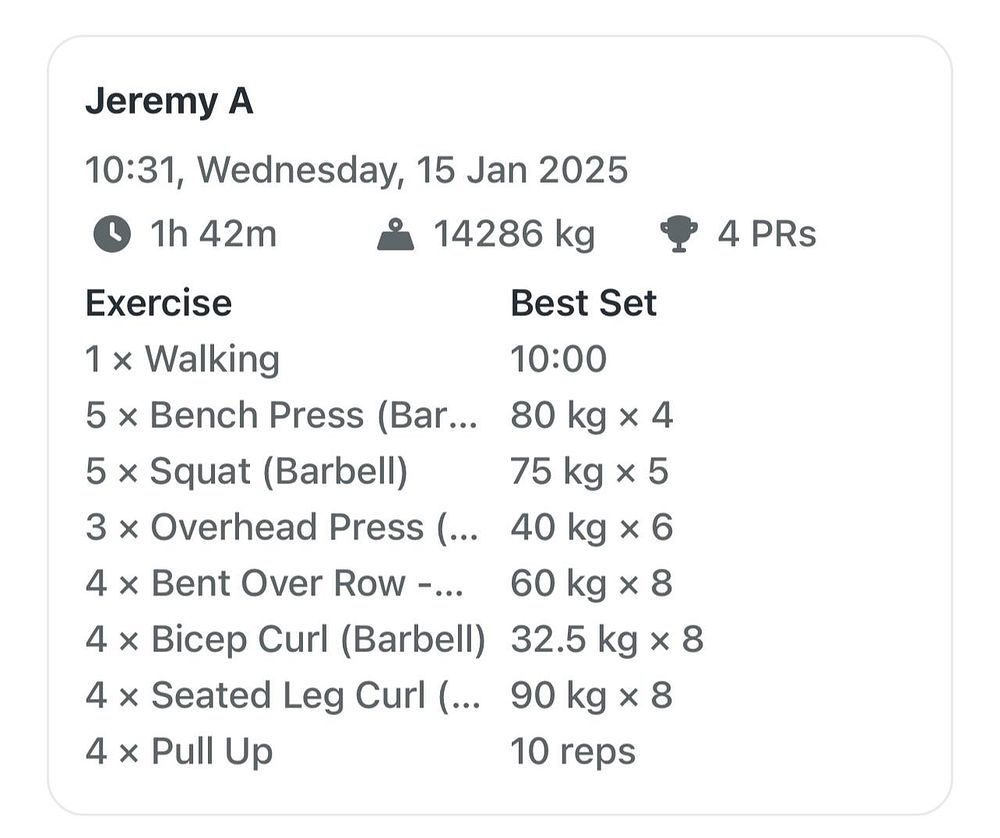1000x838 pixels.
Task: Click the clock duration icon
Action: tap(111, 235)
